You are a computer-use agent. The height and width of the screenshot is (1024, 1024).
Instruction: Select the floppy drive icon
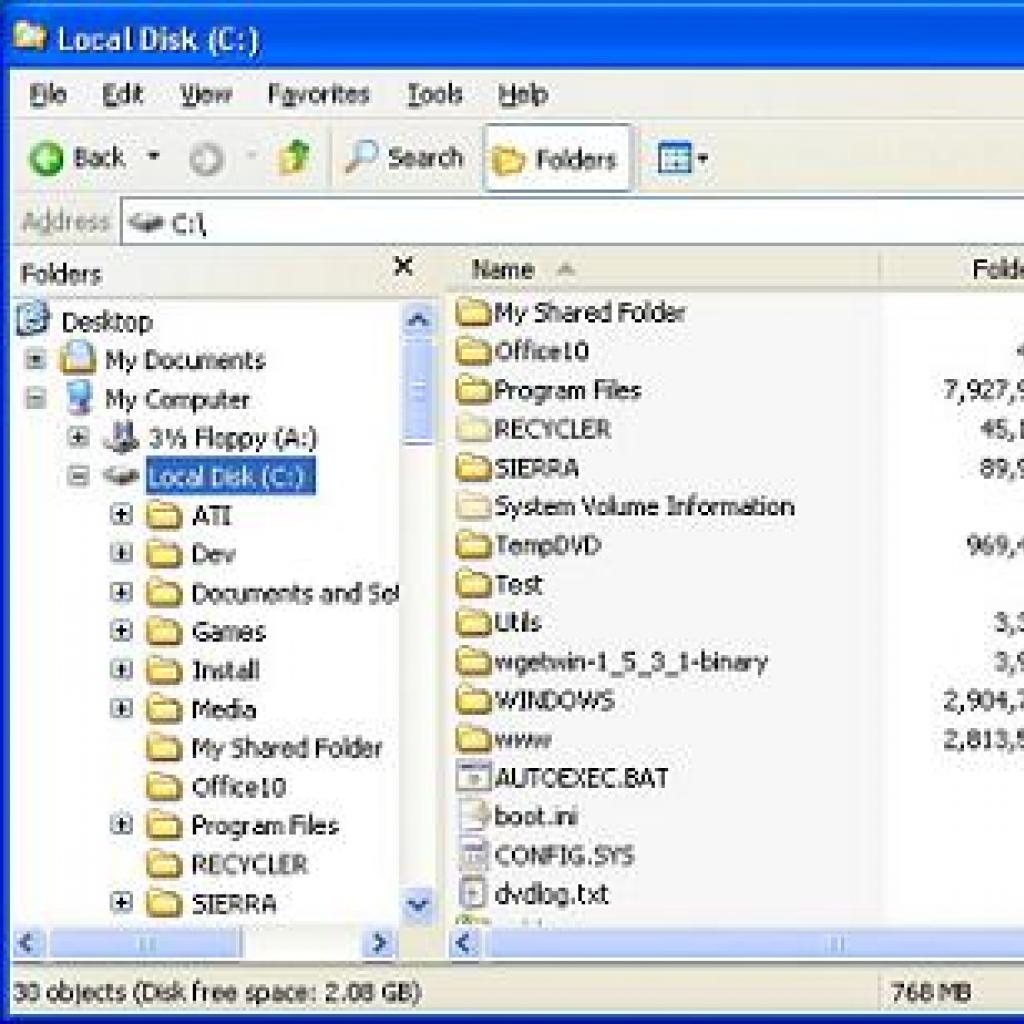pyautogui.click(x=121, y=437)
